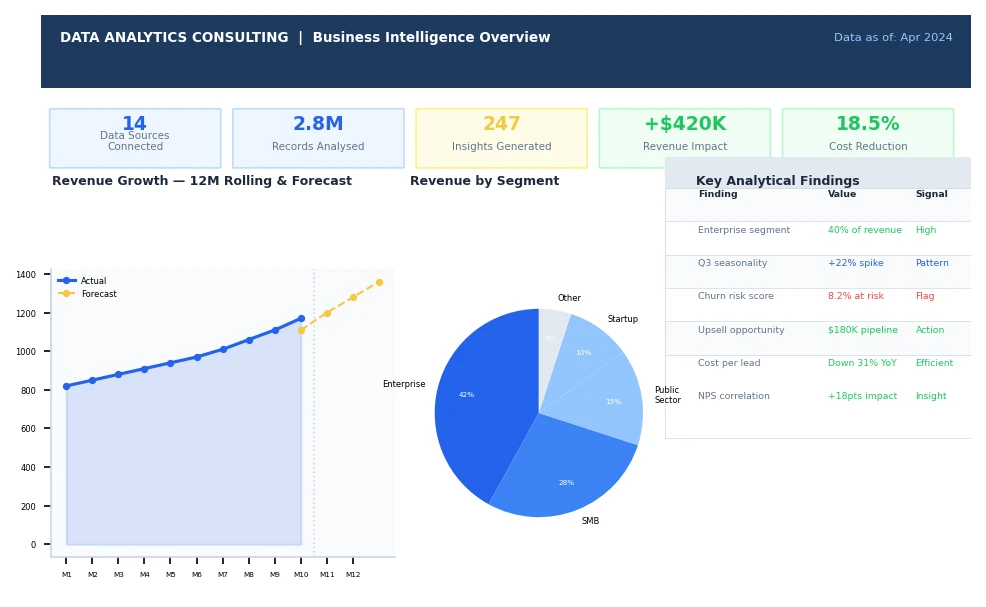
Task: Select the "Enterprise segment" finding cell
Action: 744,230
